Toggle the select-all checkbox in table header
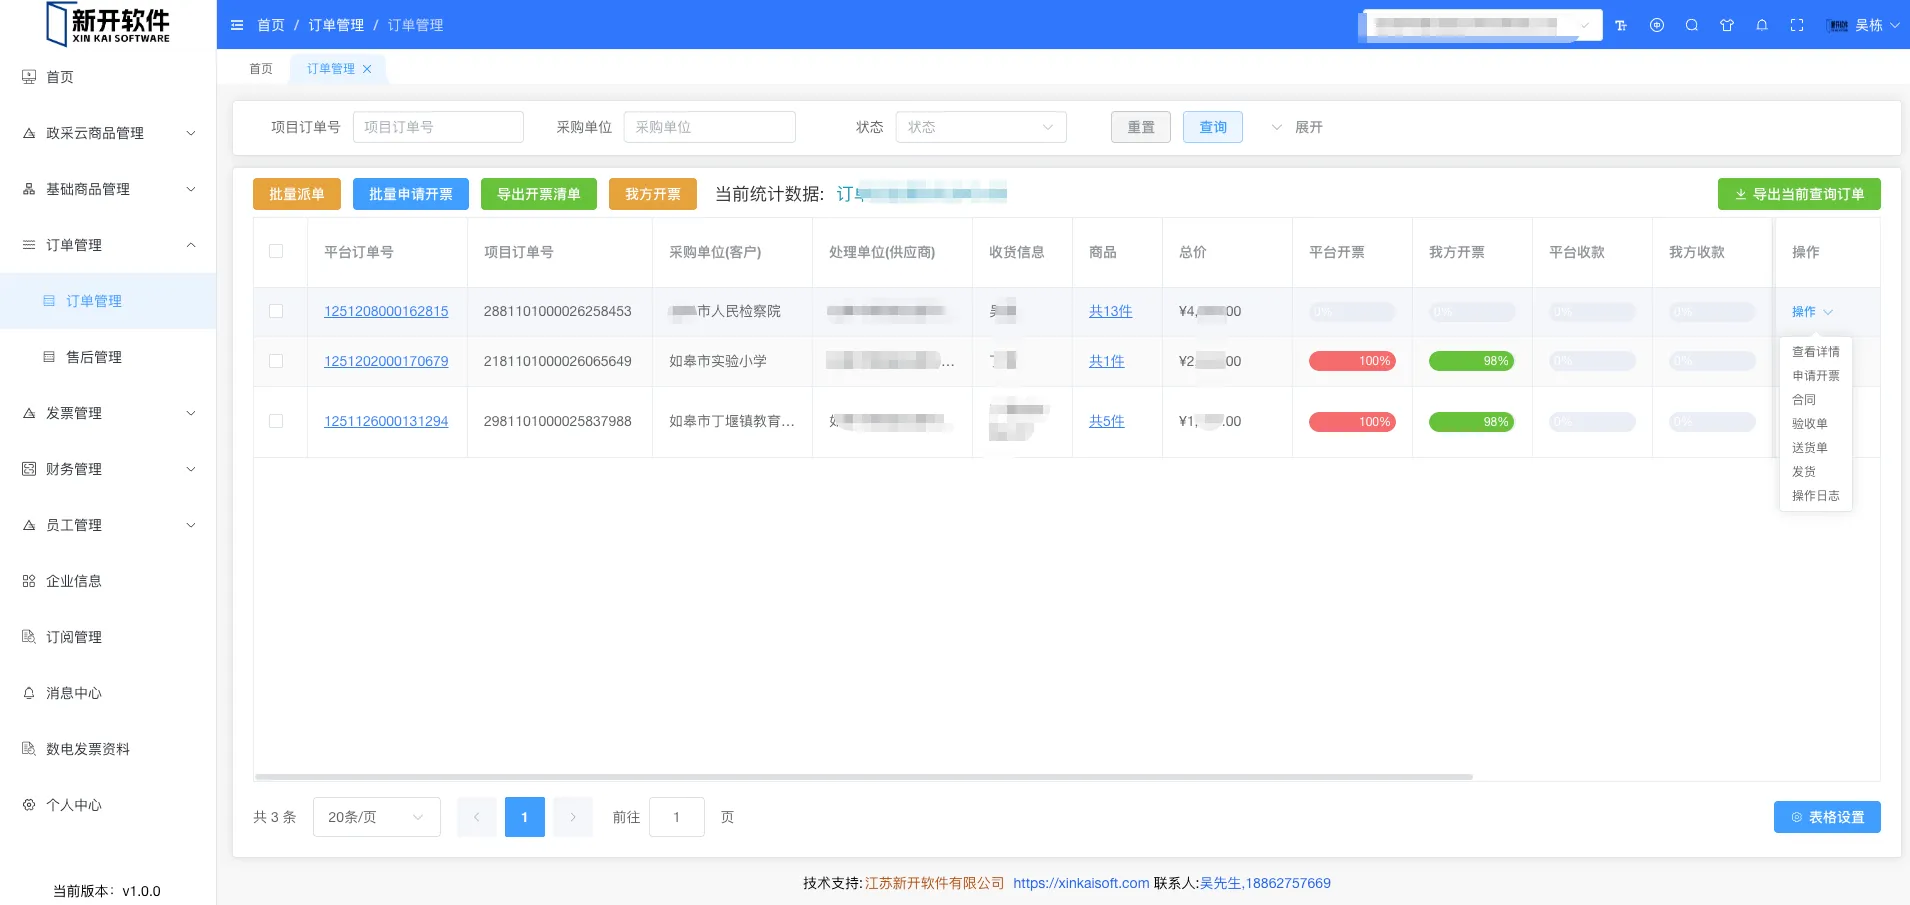 [276, 252]
